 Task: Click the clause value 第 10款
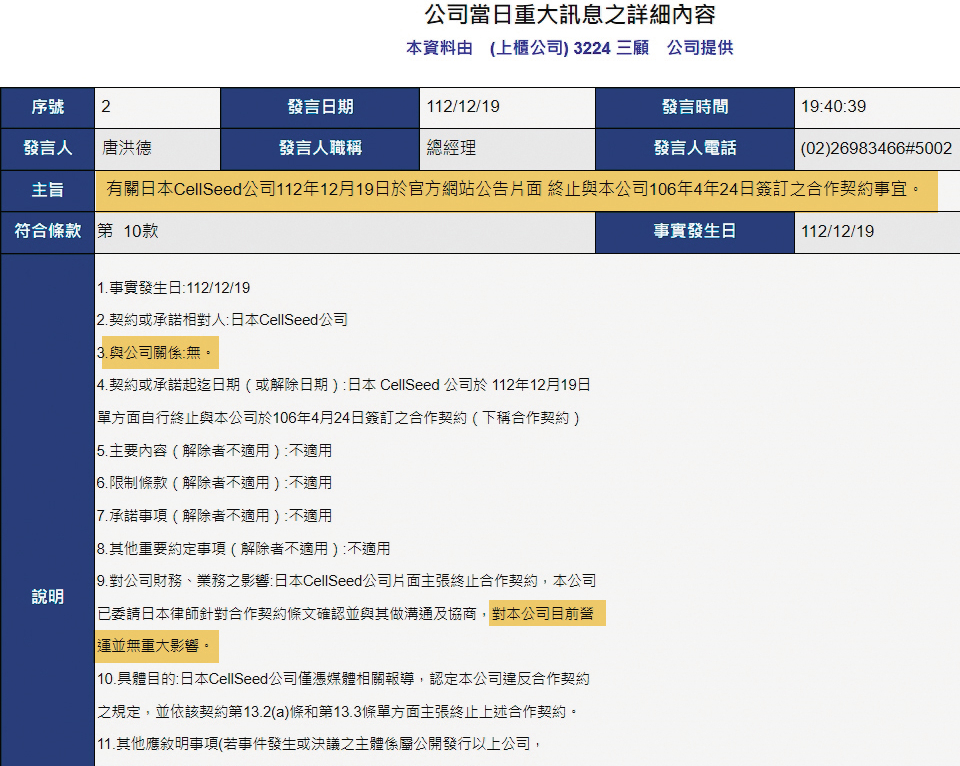coord(128,231)
